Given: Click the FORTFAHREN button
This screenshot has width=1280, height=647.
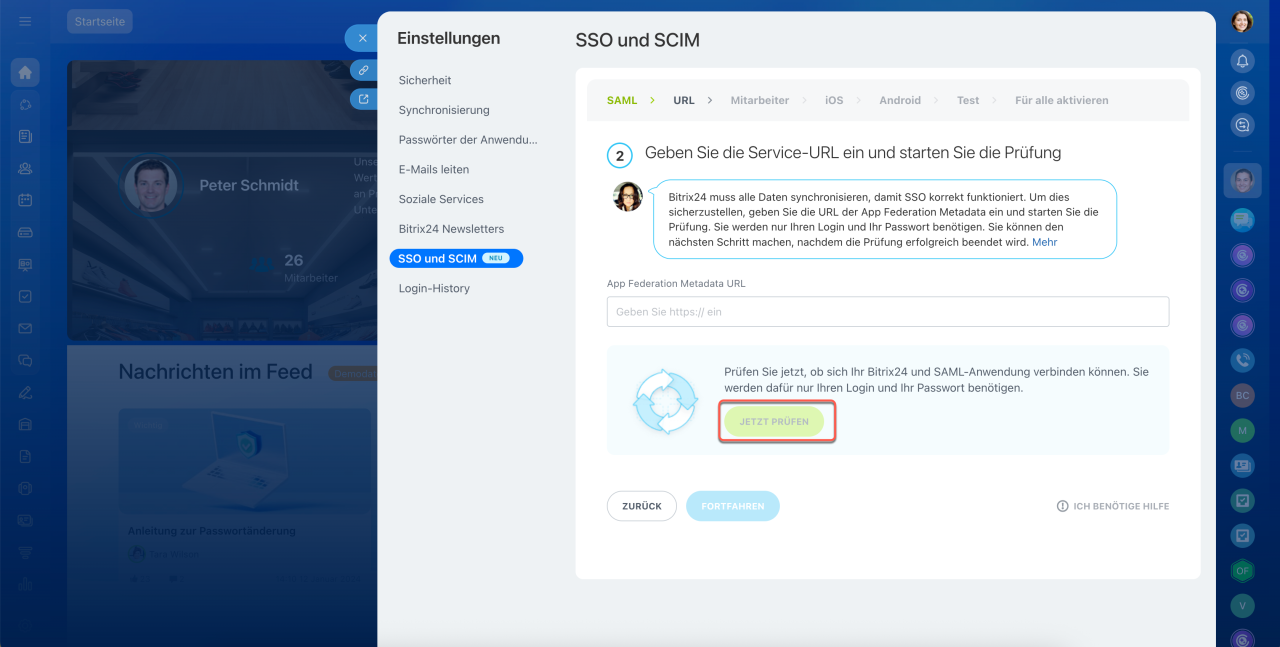Looking at the screenshot, I should (x=733, y=506).
